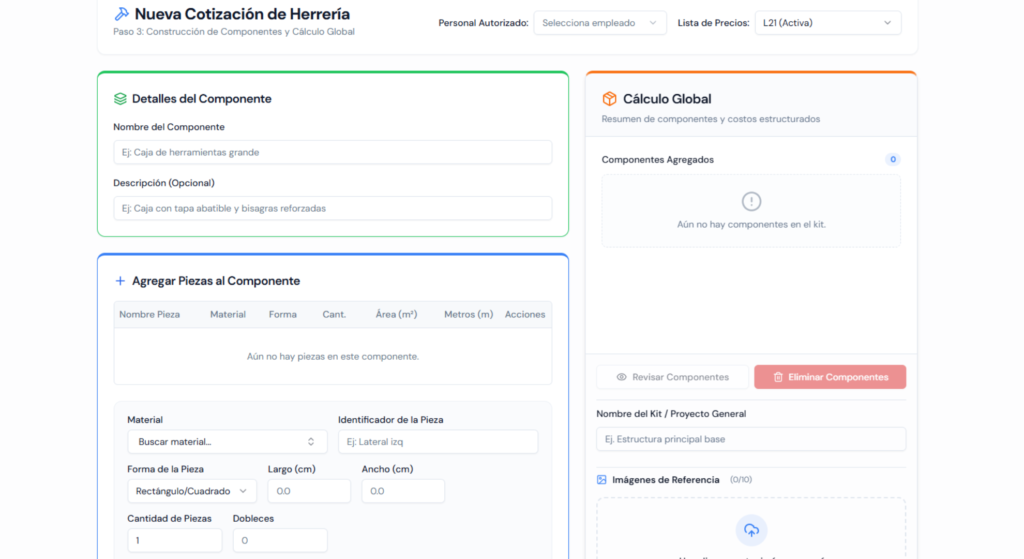Click the exclamation icon in empty components box

(x=752, y=201)
